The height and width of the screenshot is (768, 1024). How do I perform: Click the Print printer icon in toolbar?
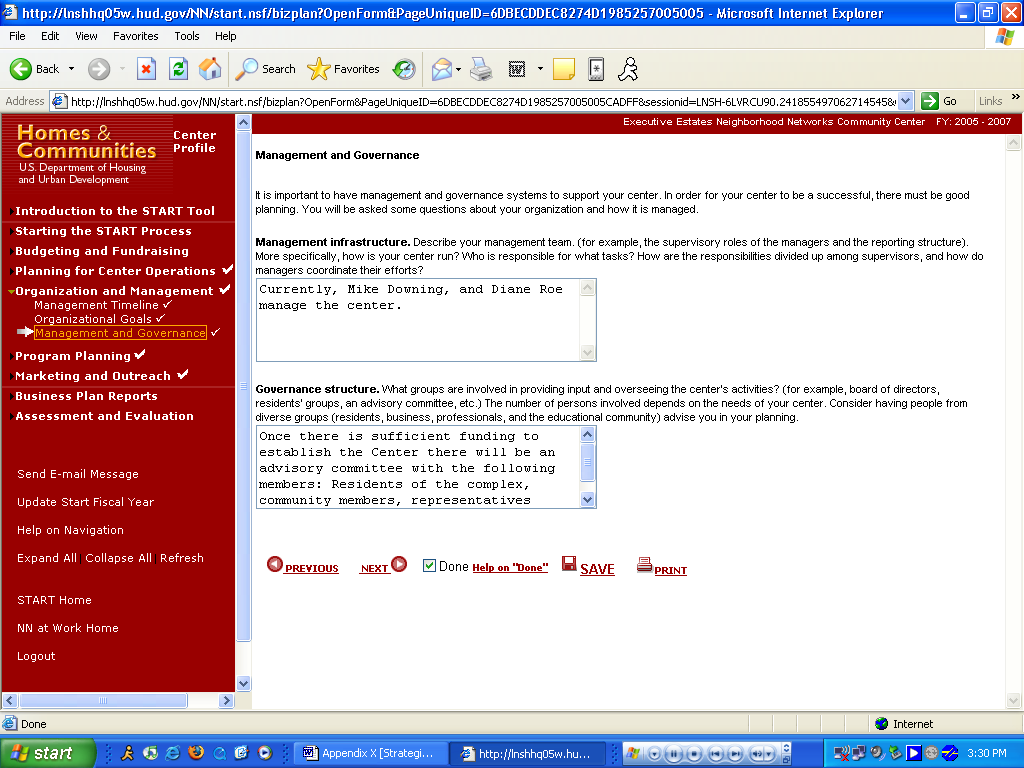coord(481,69)
